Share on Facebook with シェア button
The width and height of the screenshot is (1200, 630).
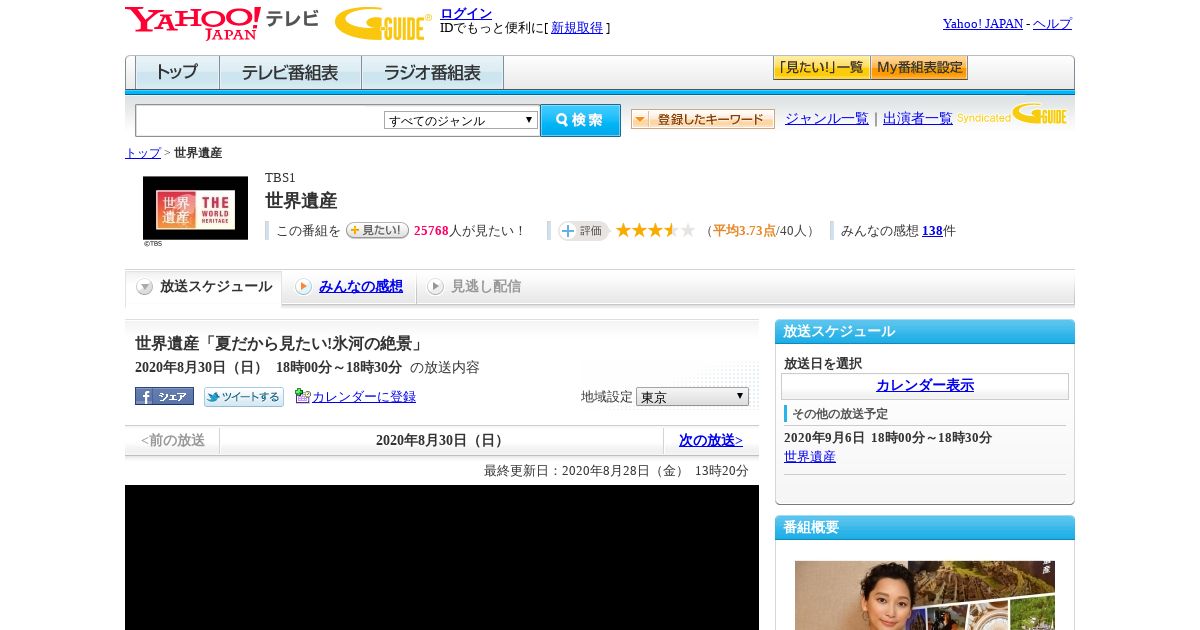click(x=164, y=396)
